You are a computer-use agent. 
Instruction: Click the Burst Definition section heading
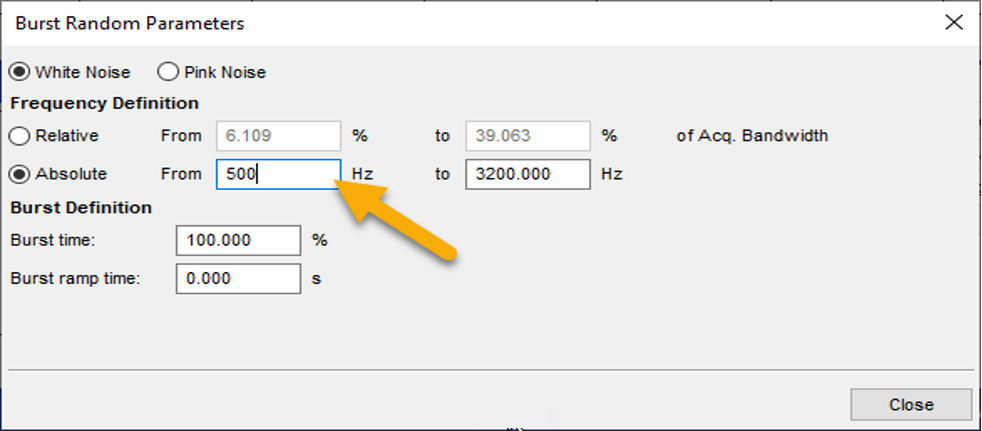pos(81,208)
